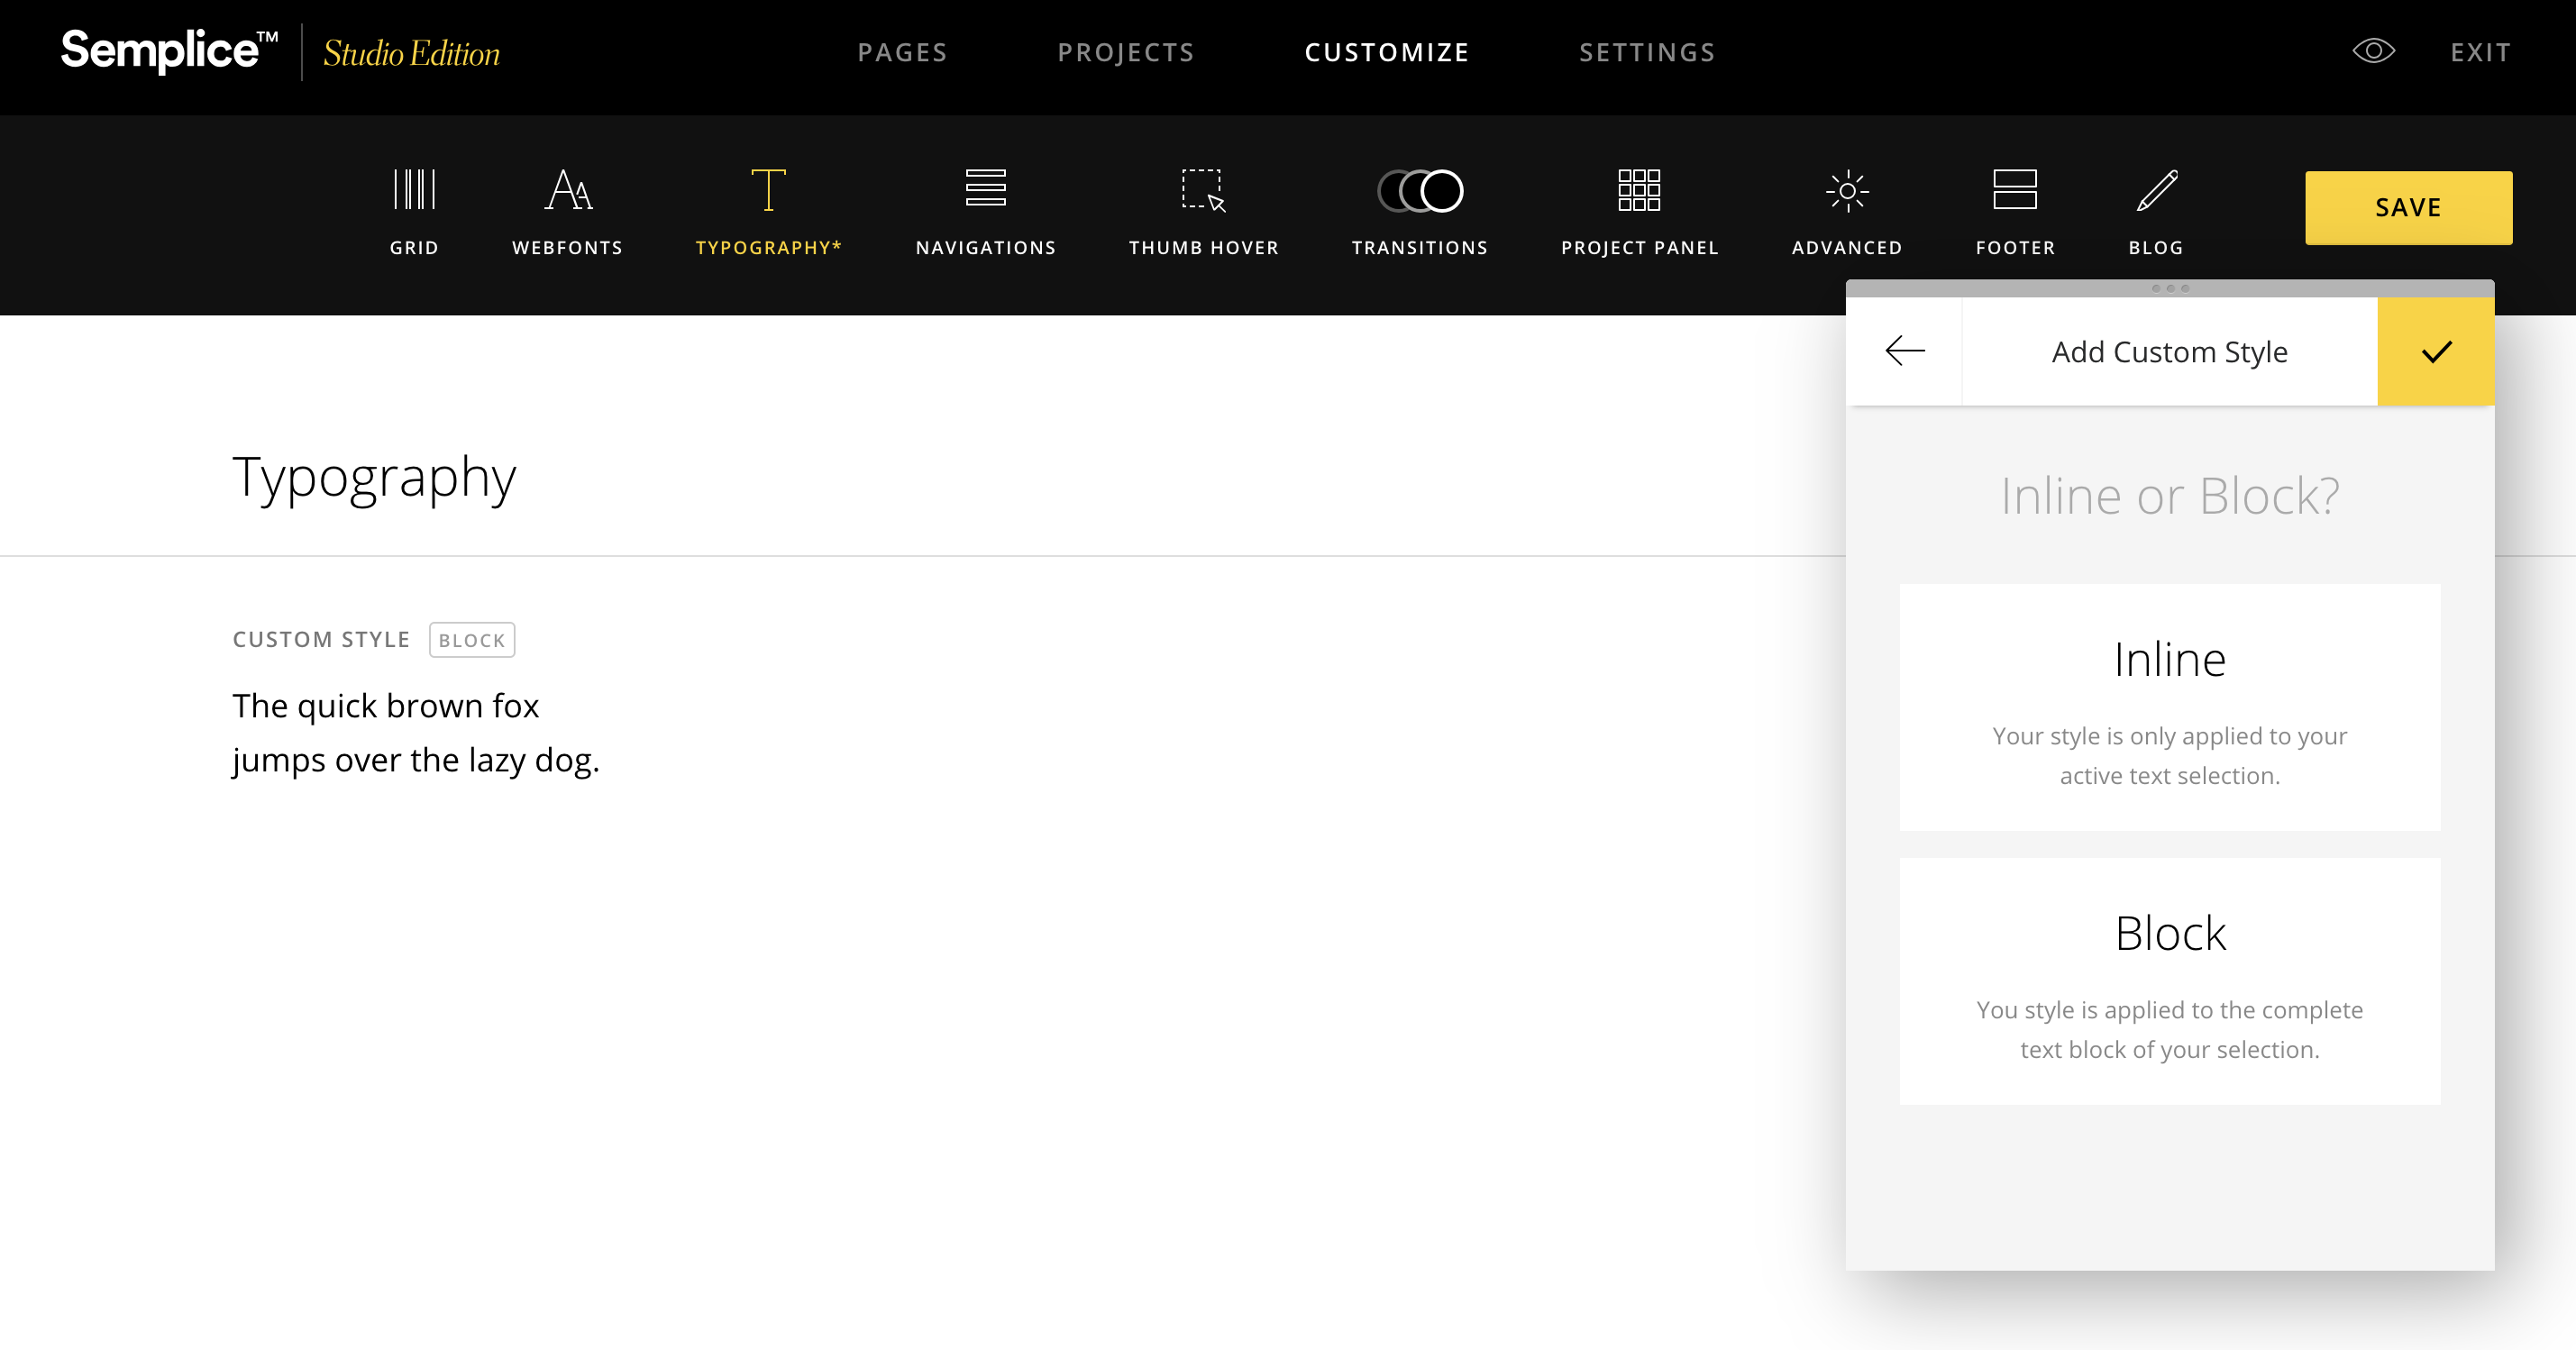Switch to the Projects menu
Screen dimensions: 2576x1350
point(1126,52)
